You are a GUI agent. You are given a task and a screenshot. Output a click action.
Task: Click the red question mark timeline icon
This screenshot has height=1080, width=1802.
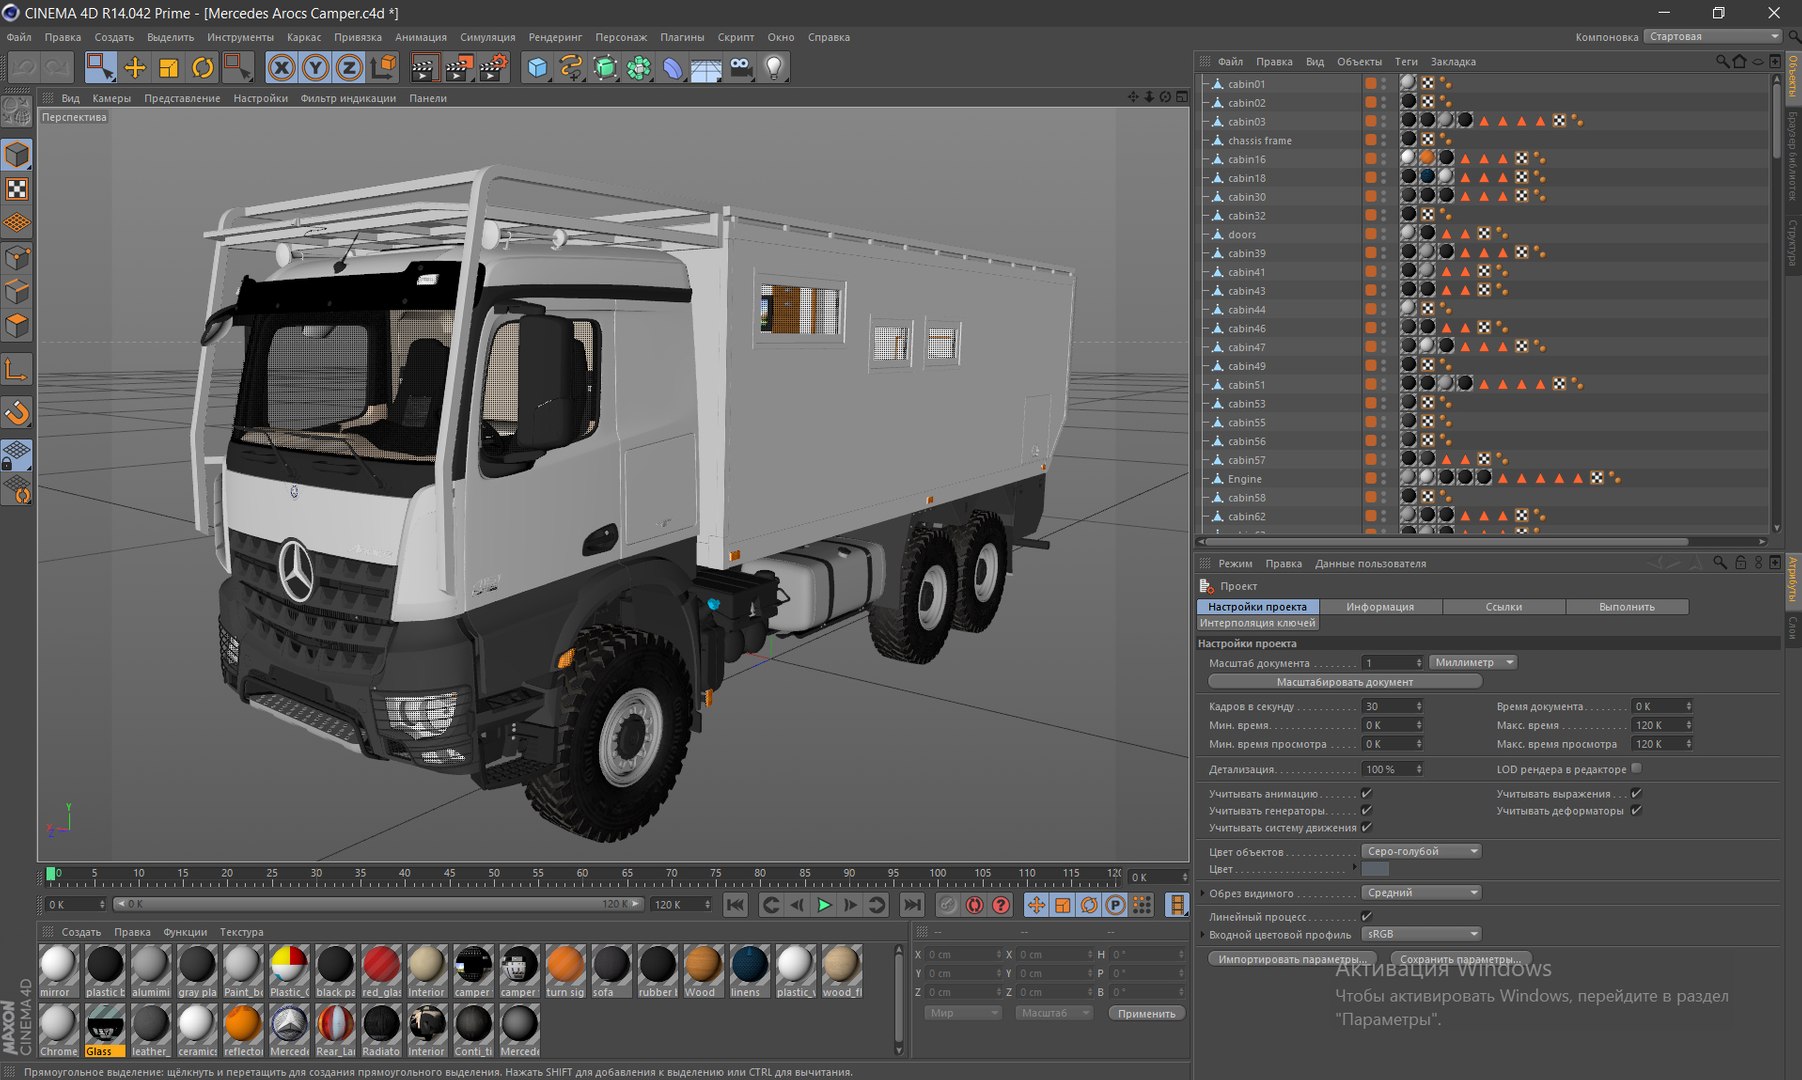[1000, 905]
